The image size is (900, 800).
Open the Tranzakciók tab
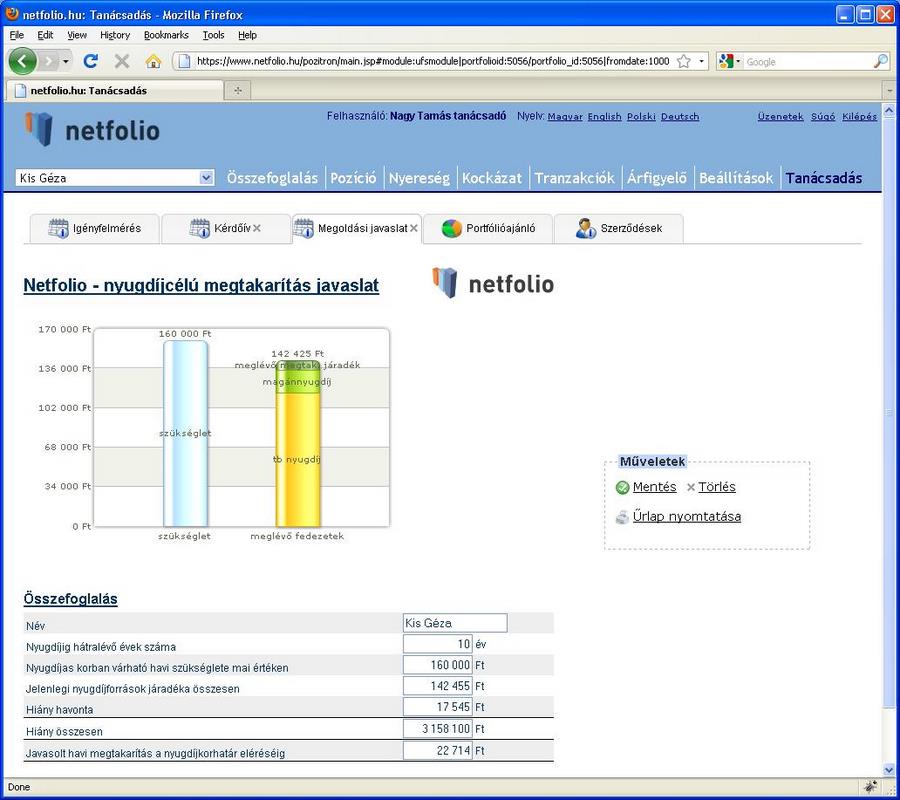(x=575, y=178)
